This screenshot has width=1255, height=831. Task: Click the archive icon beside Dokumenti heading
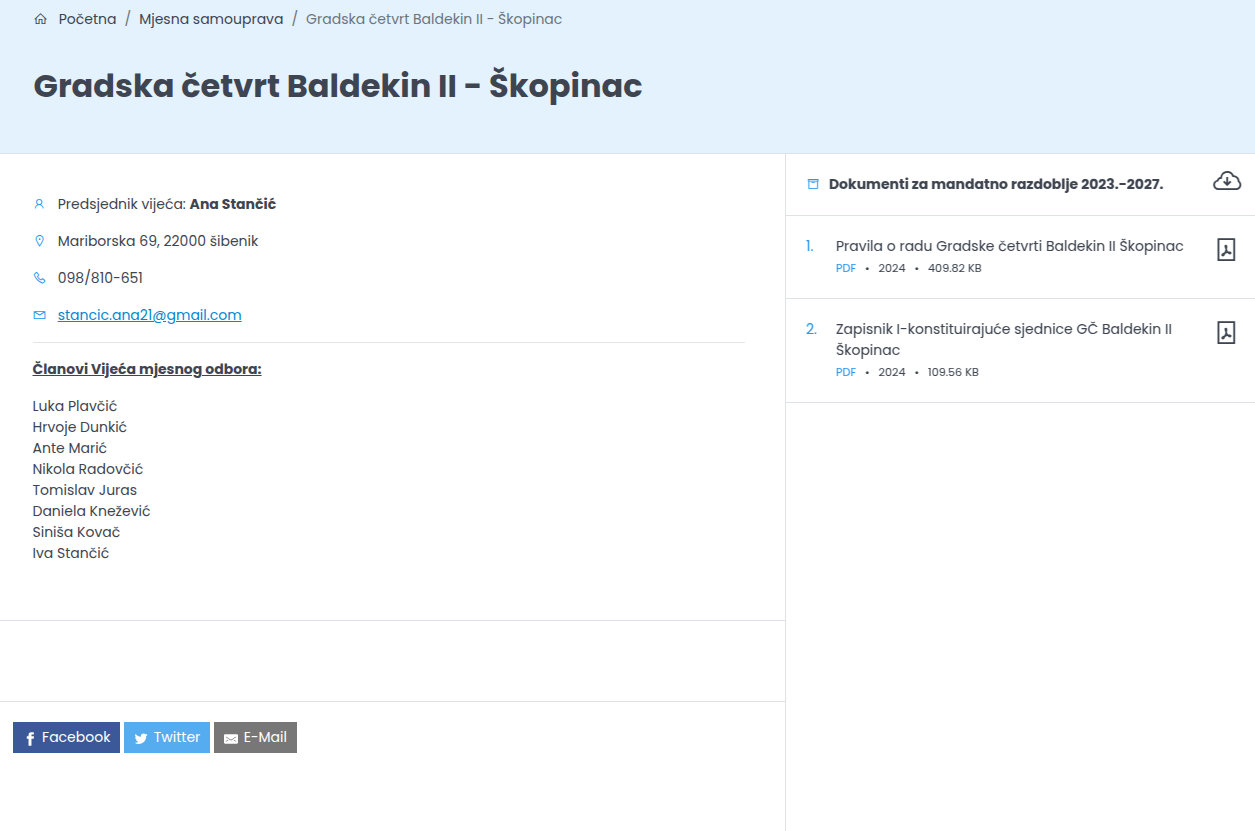813,184
